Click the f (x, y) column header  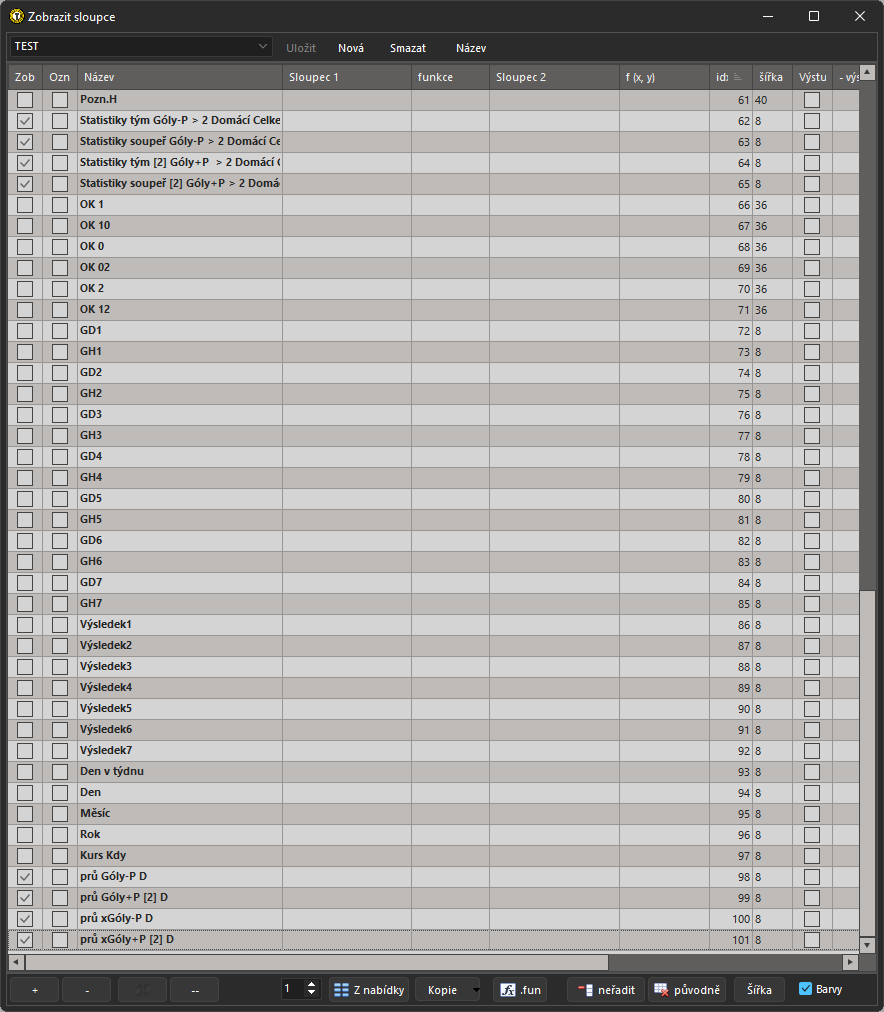tap(665, 77)
